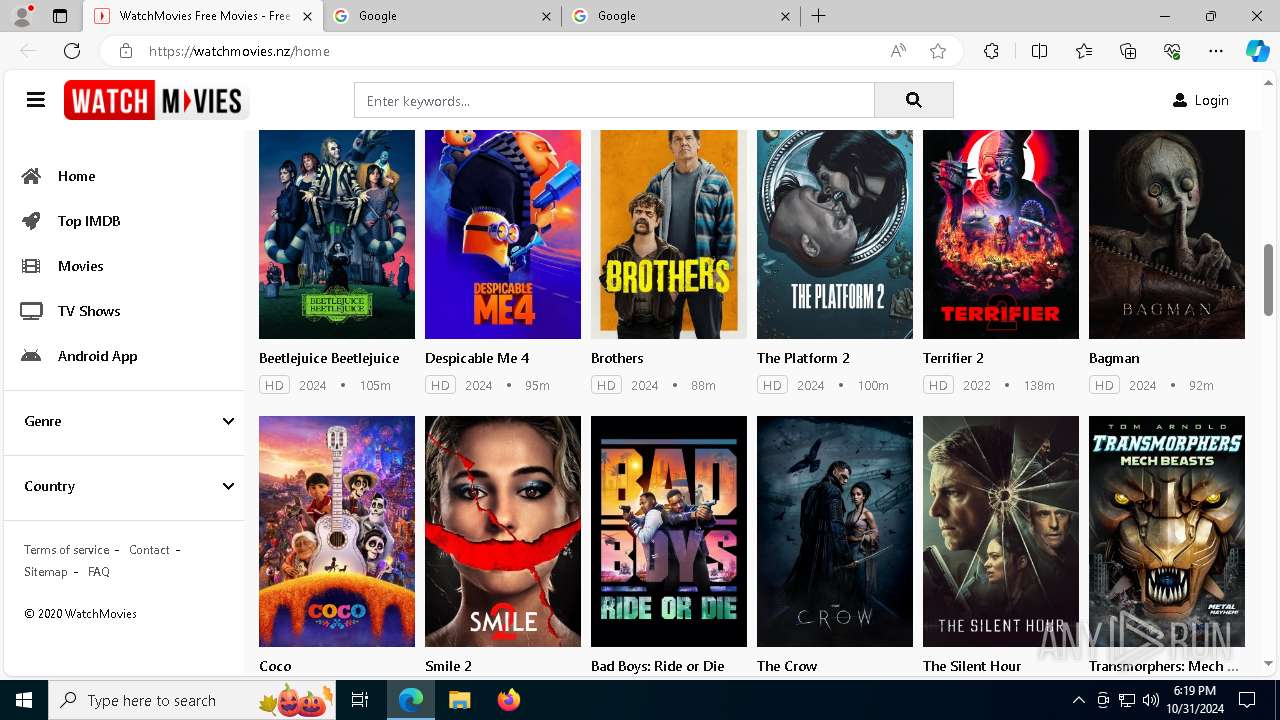Click the Home house icon in sidebar
The width and height of the screenshot is (1280, 720).
pyautogui.click(x=32, y=176)
